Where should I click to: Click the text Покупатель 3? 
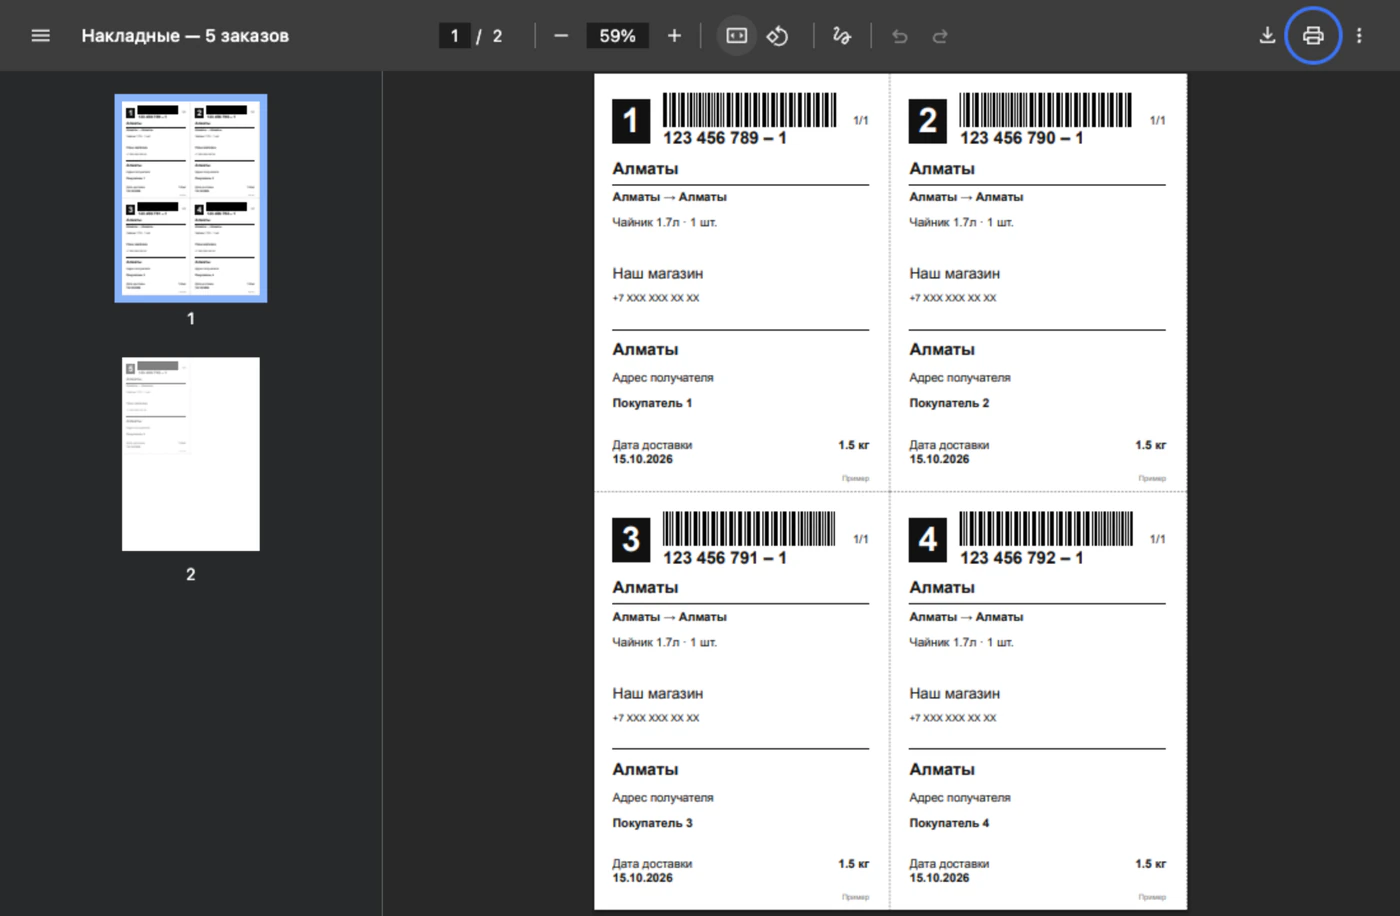652,823
